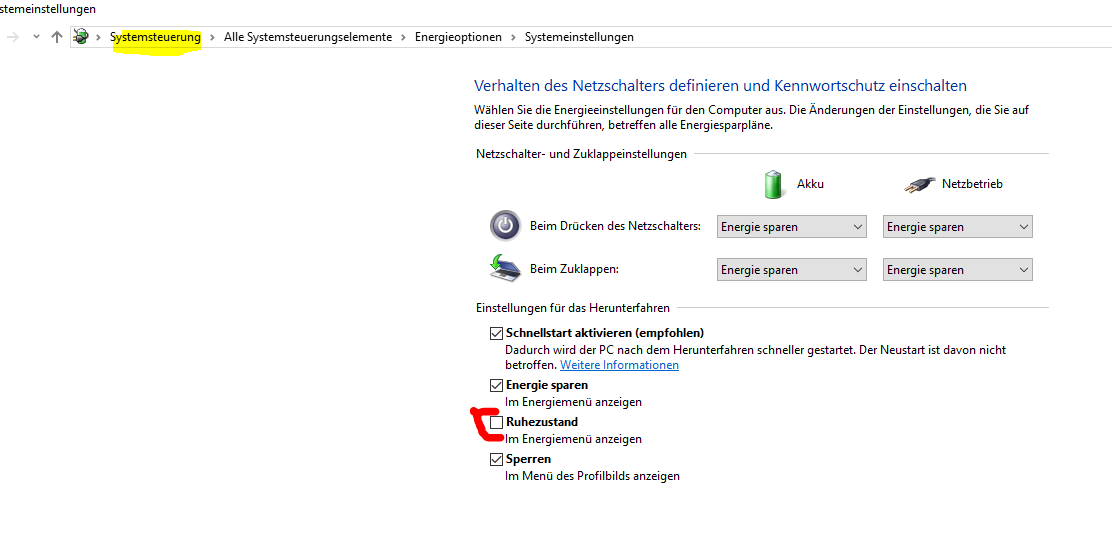The height and width of the screenshot is (548, 1112).
Task: Click the Up arrow navigation button
Action: 57,37
